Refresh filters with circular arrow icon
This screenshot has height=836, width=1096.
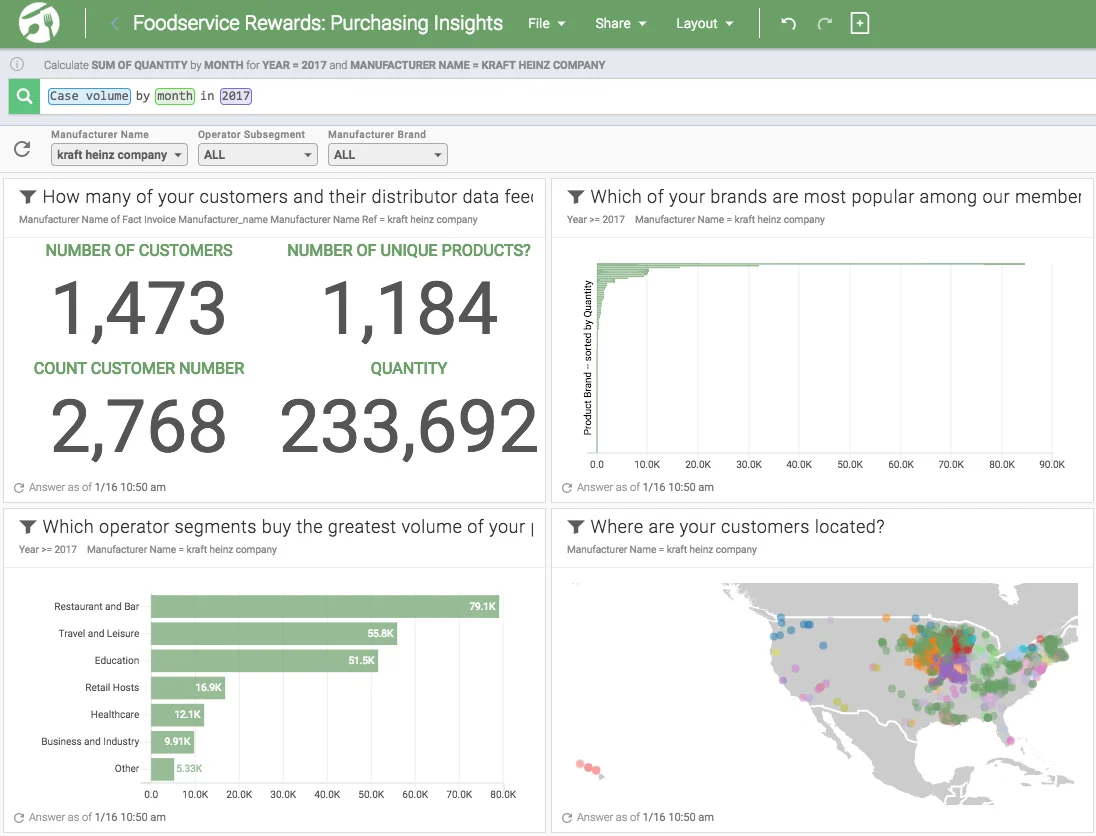coord(22,149)
